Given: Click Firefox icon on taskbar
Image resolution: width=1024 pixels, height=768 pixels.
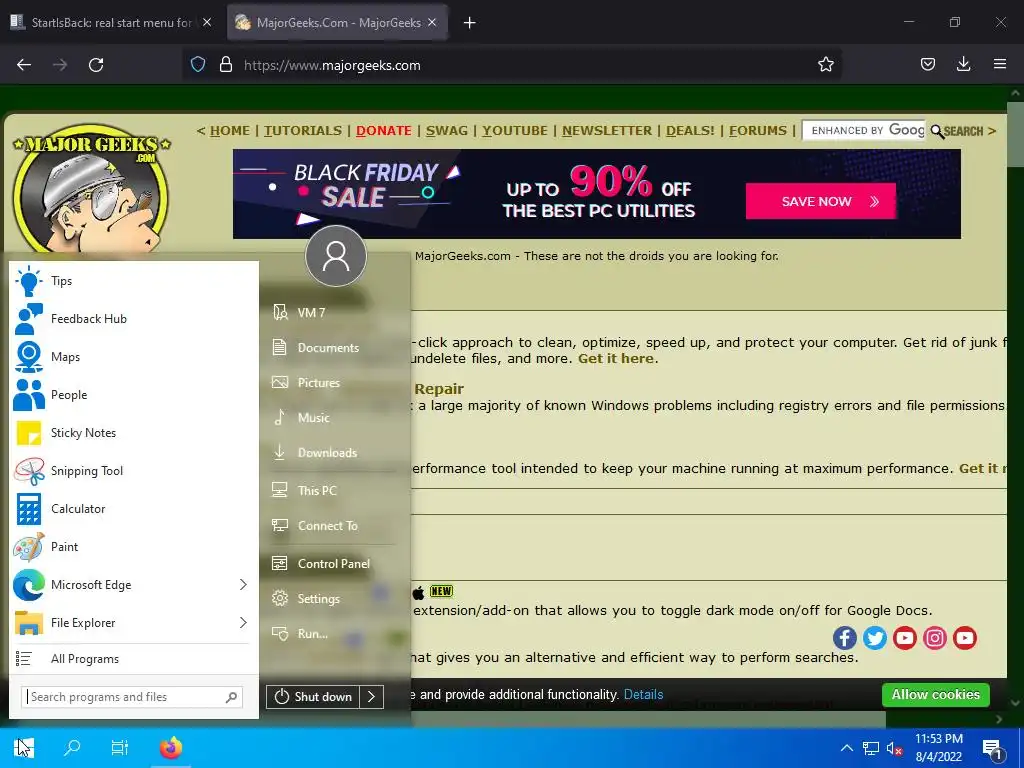Looking at the screenshot, I should pos(171,748).
